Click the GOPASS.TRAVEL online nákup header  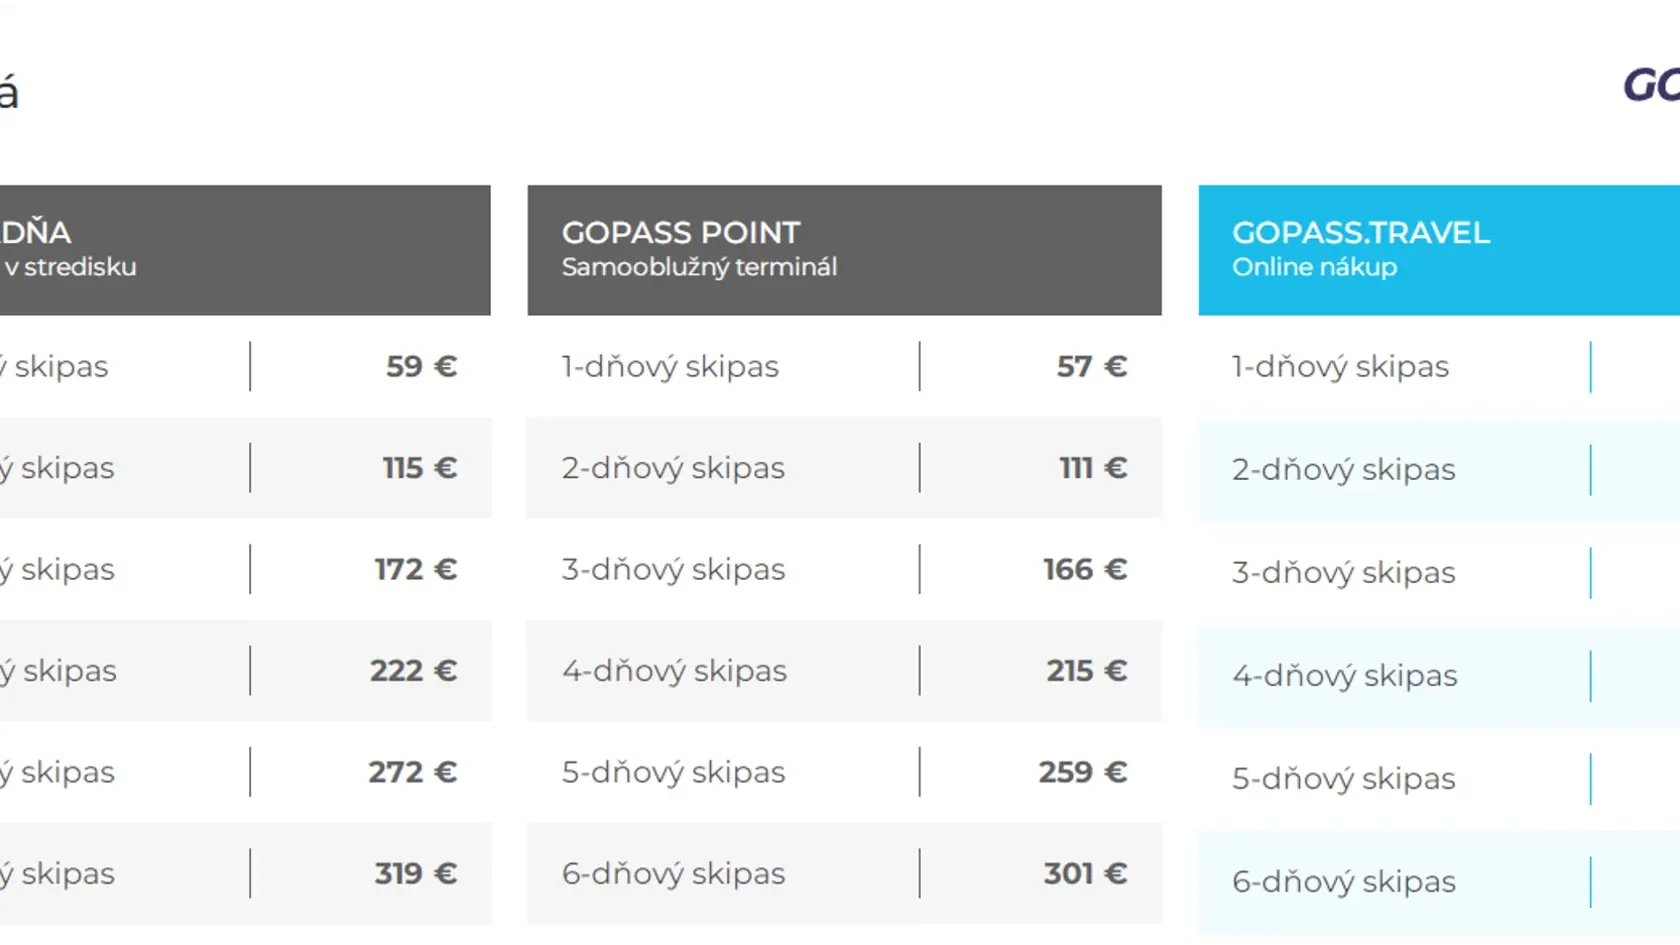click(x=1439, y=250)
